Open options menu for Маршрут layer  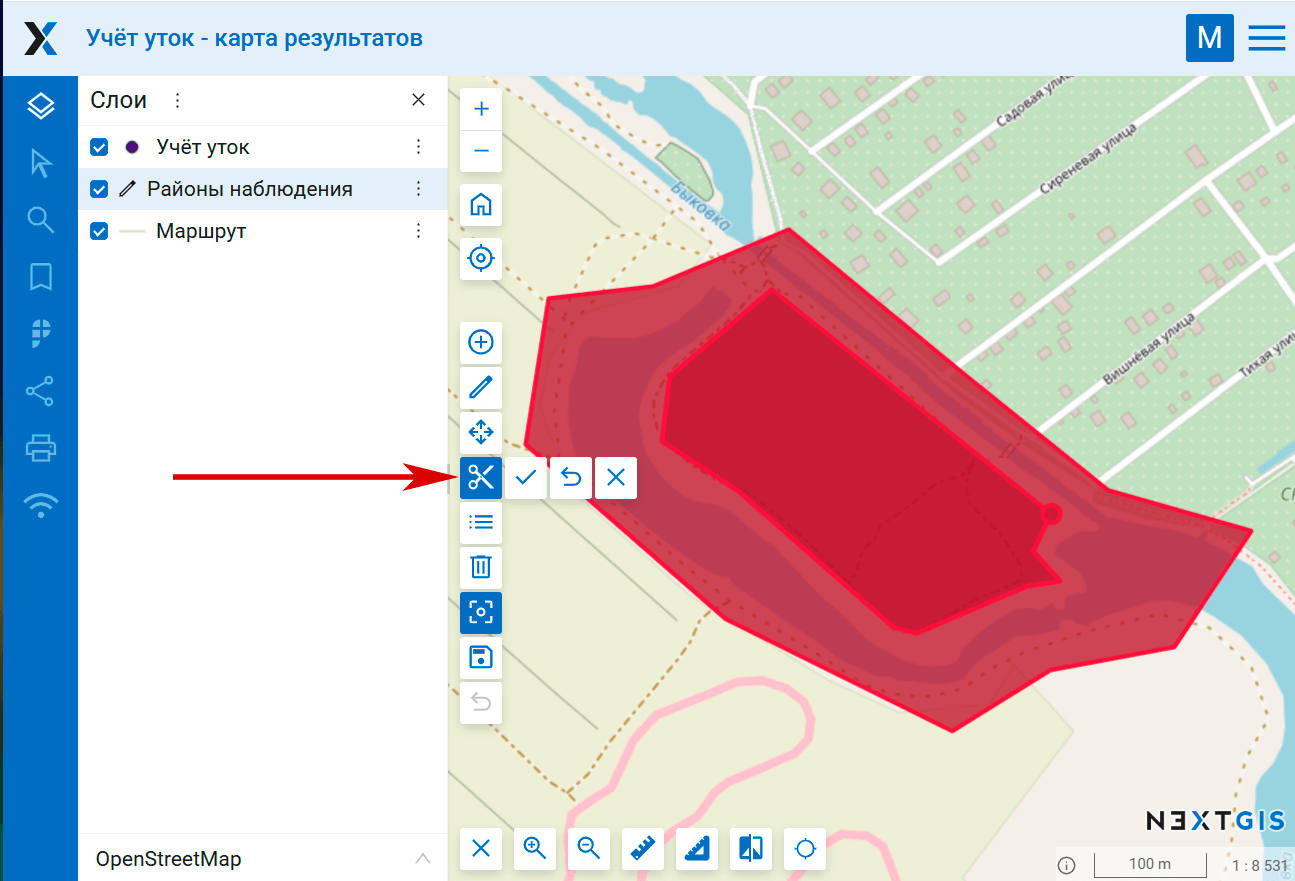coord(419,231)
